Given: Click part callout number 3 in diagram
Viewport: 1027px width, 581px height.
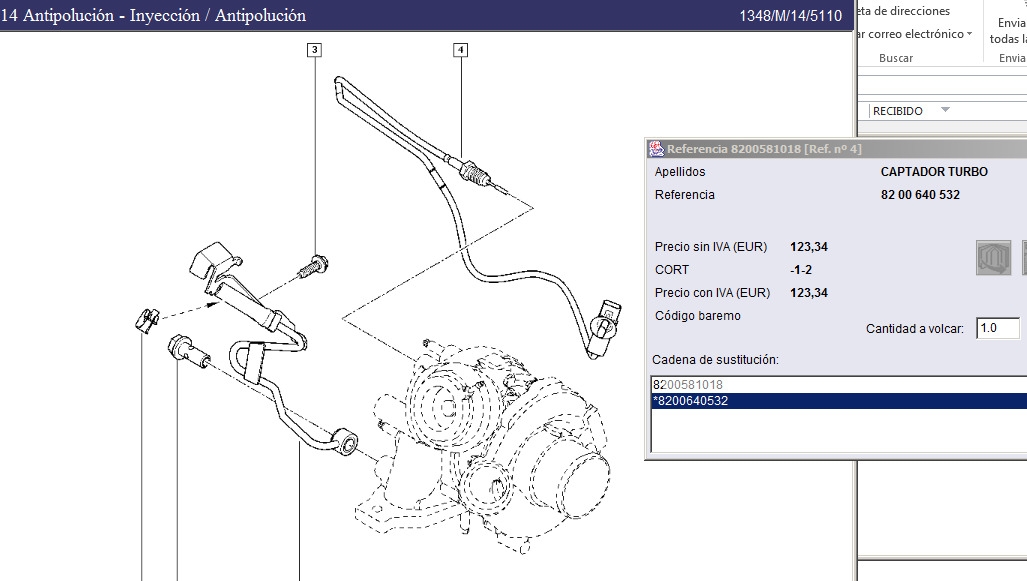Looking at the screenshot, I should tap(314, 50).
